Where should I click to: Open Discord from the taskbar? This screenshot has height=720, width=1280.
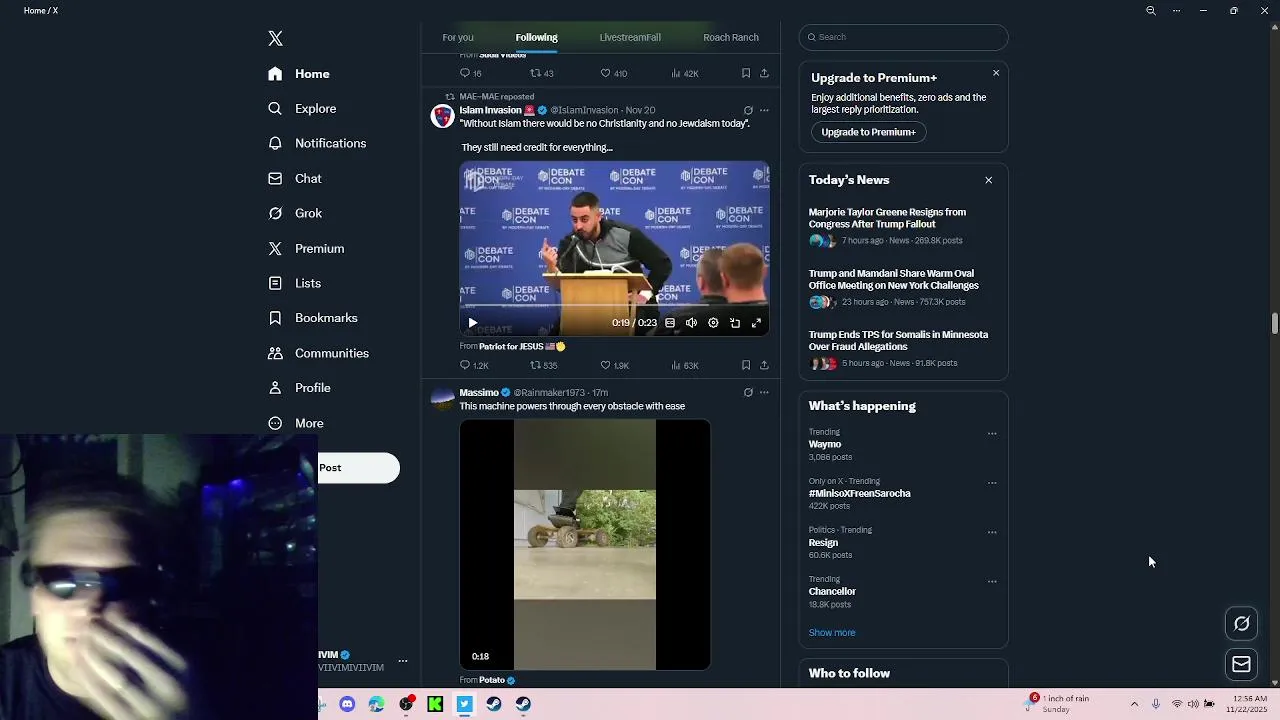pyautogui.click(x=347, y=704)
